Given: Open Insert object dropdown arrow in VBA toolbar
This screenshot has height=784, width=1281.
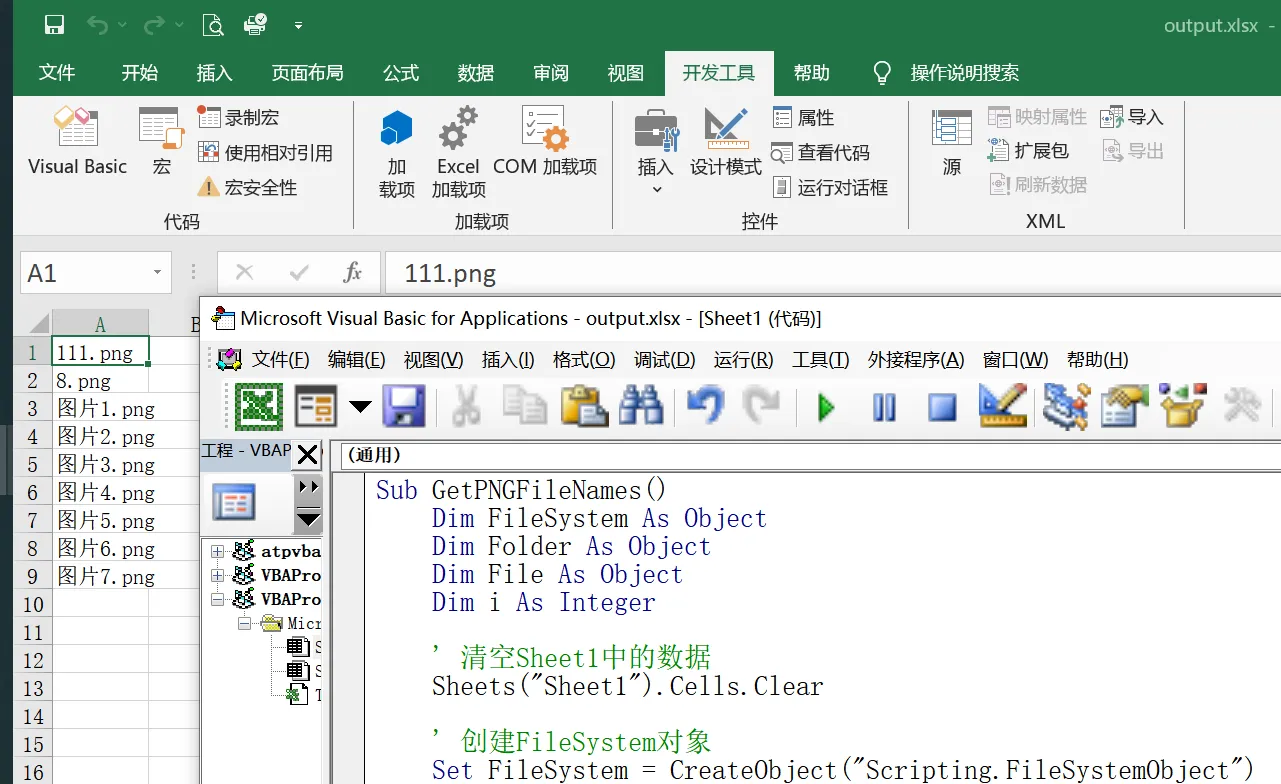Looking at the screenshot, I should 360,407.
